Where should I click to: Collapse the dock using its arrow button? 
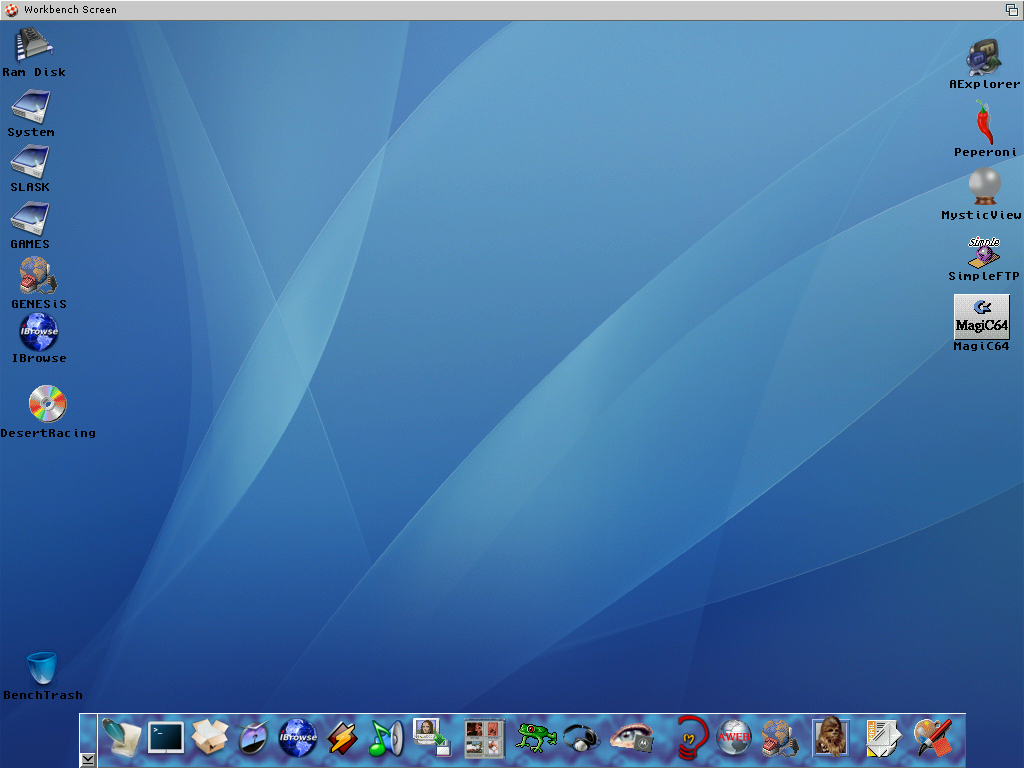[x=88, y=759]
